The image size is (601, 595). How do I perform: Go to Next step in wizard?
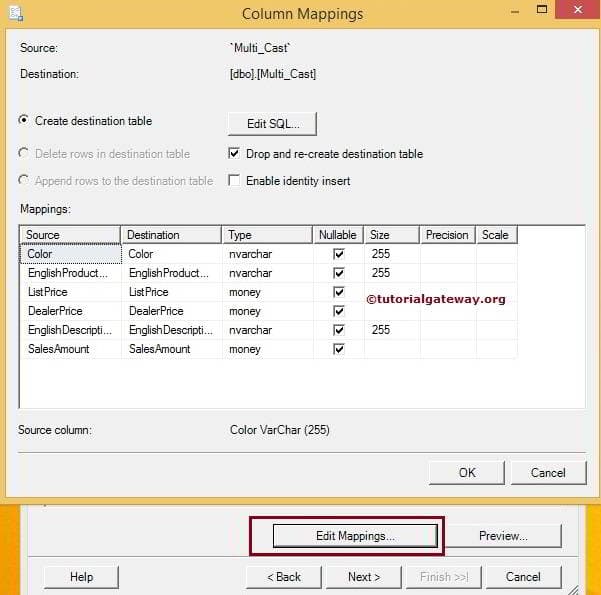coord(364,577)
